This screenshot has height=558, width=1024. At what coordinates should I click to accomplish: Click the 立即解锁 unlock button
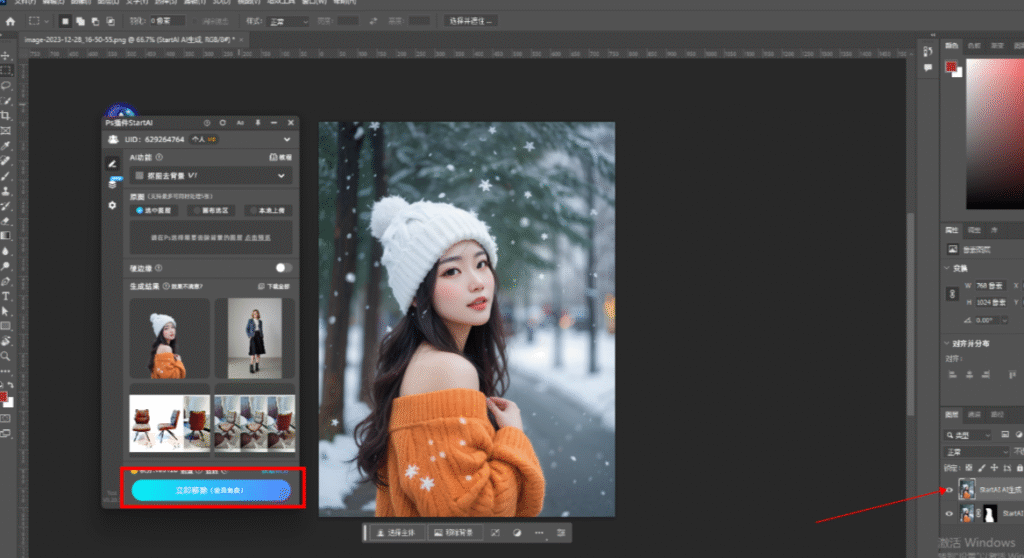211,490
